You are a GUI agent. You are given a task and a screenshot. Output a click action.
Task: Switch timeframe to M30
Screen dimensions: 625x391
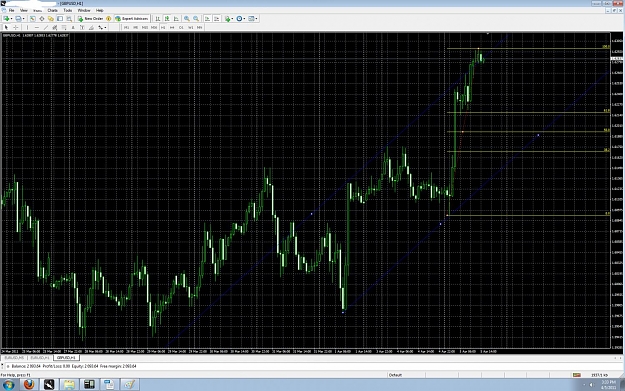click(x=154, y=28)
